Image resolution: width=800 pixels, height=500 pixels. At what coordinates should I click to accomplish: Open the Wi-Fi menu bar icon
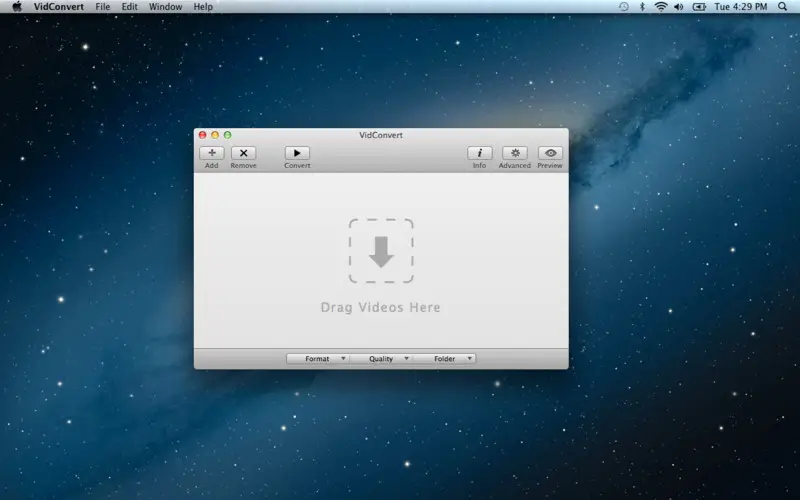coord(661,7)
